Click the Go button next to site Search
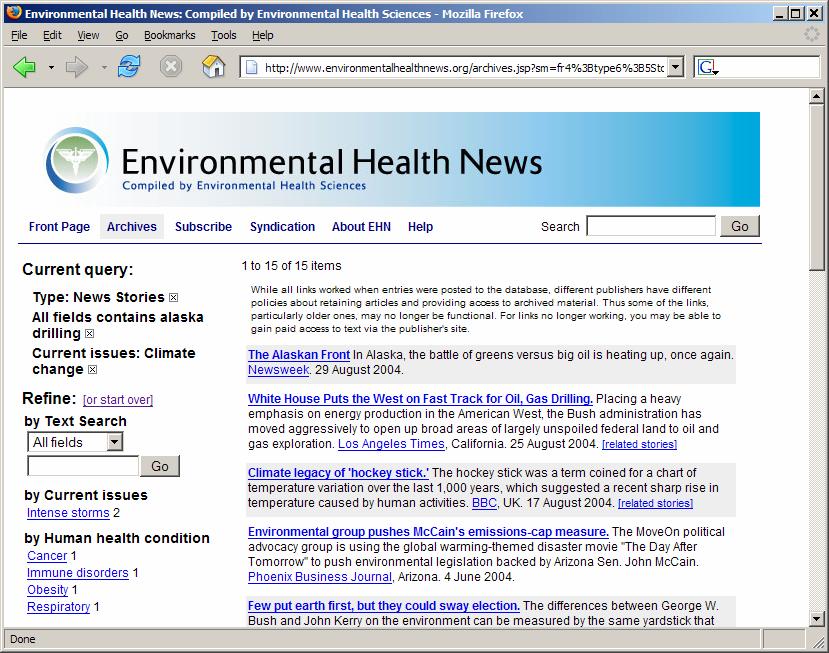 coord(739,226)
